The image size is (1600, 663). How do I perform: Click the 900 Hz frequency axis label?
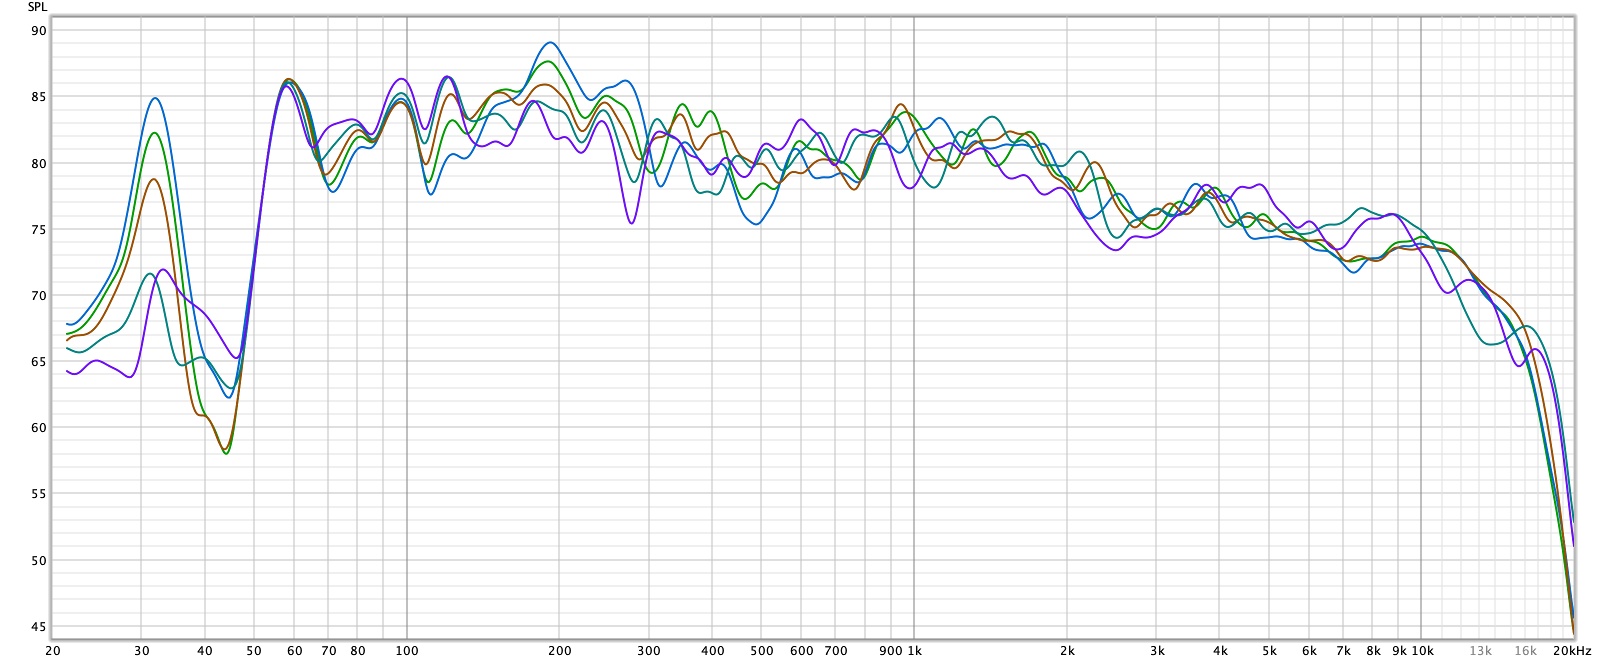pos(890,651)
